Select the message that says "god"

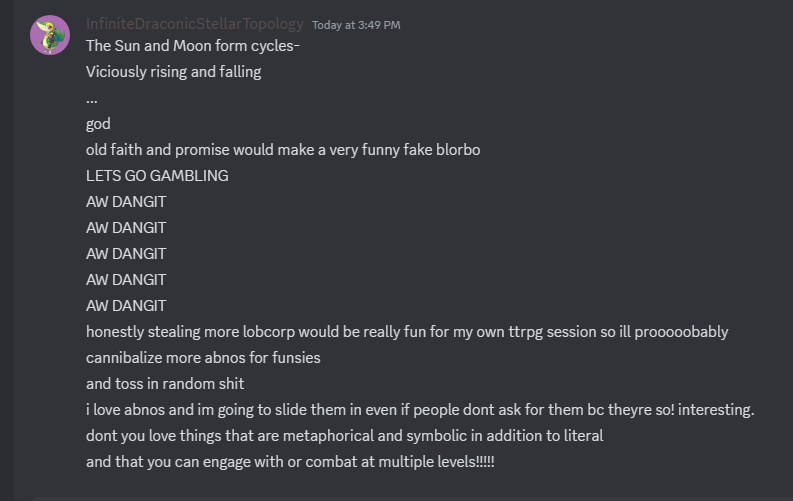click(x=98, y=124)
